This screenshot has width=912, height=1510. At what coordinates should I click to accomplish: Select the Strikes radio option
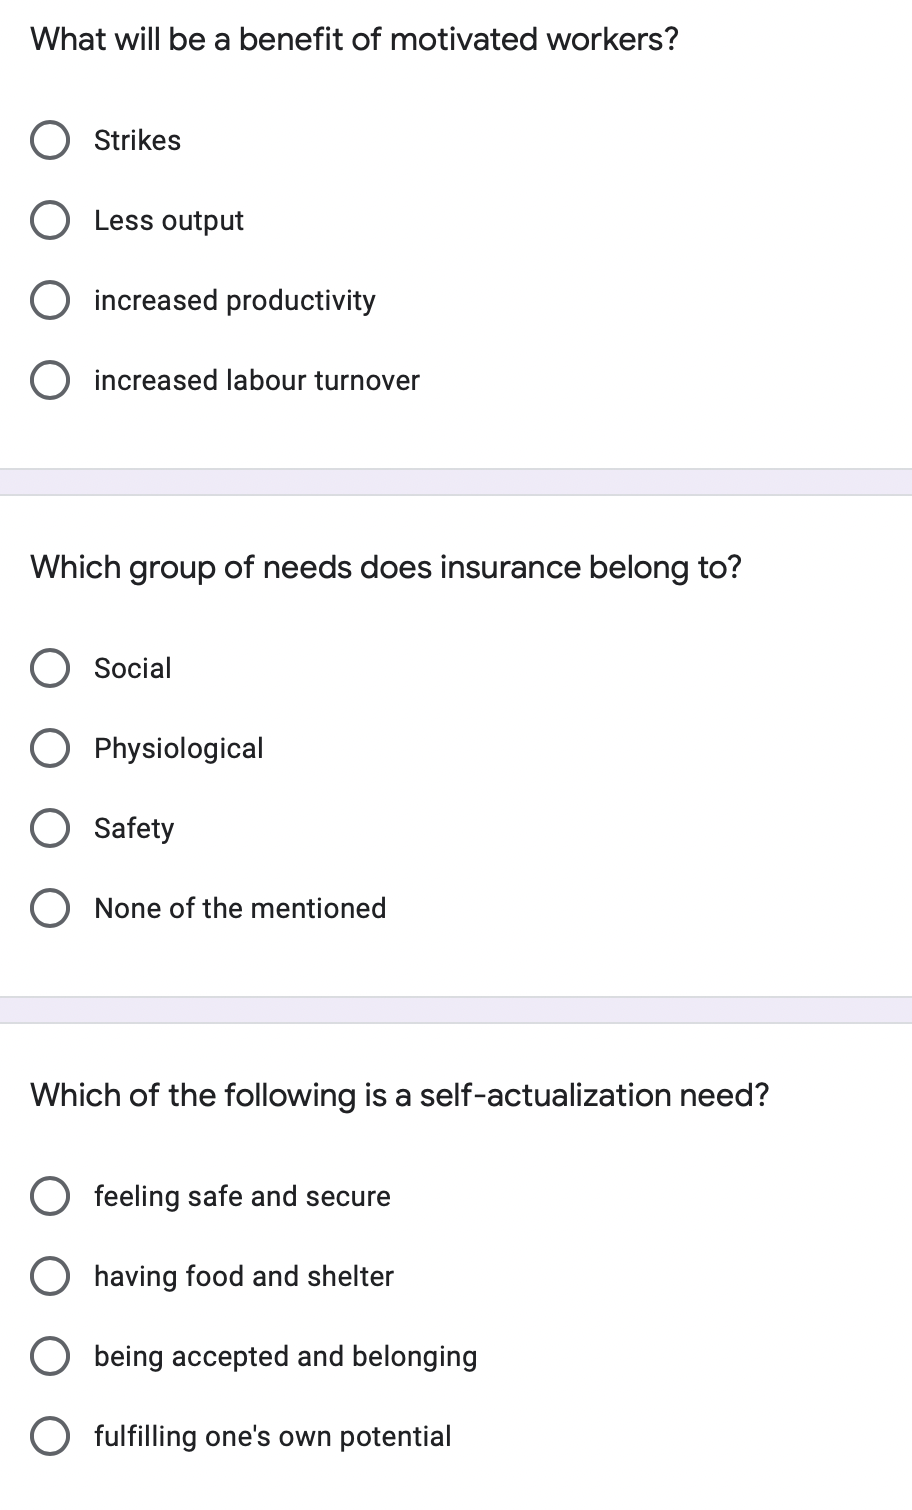tap(50, 139)
